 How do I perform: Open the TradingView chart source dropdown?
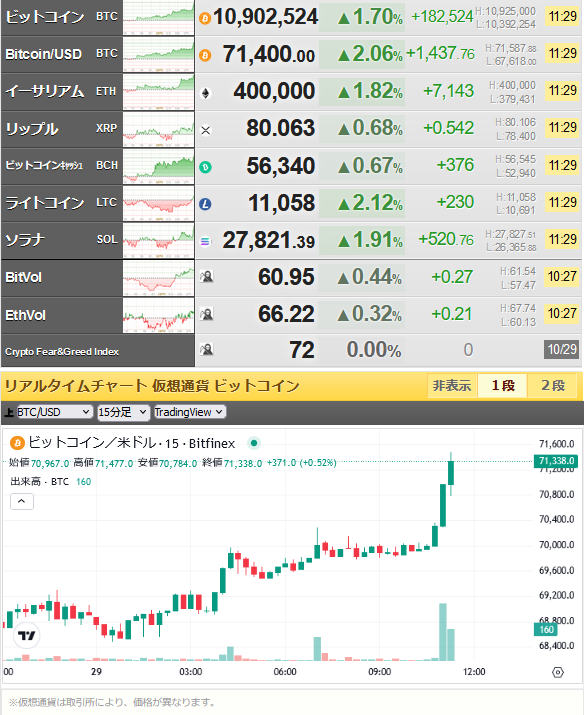(190, 412)
